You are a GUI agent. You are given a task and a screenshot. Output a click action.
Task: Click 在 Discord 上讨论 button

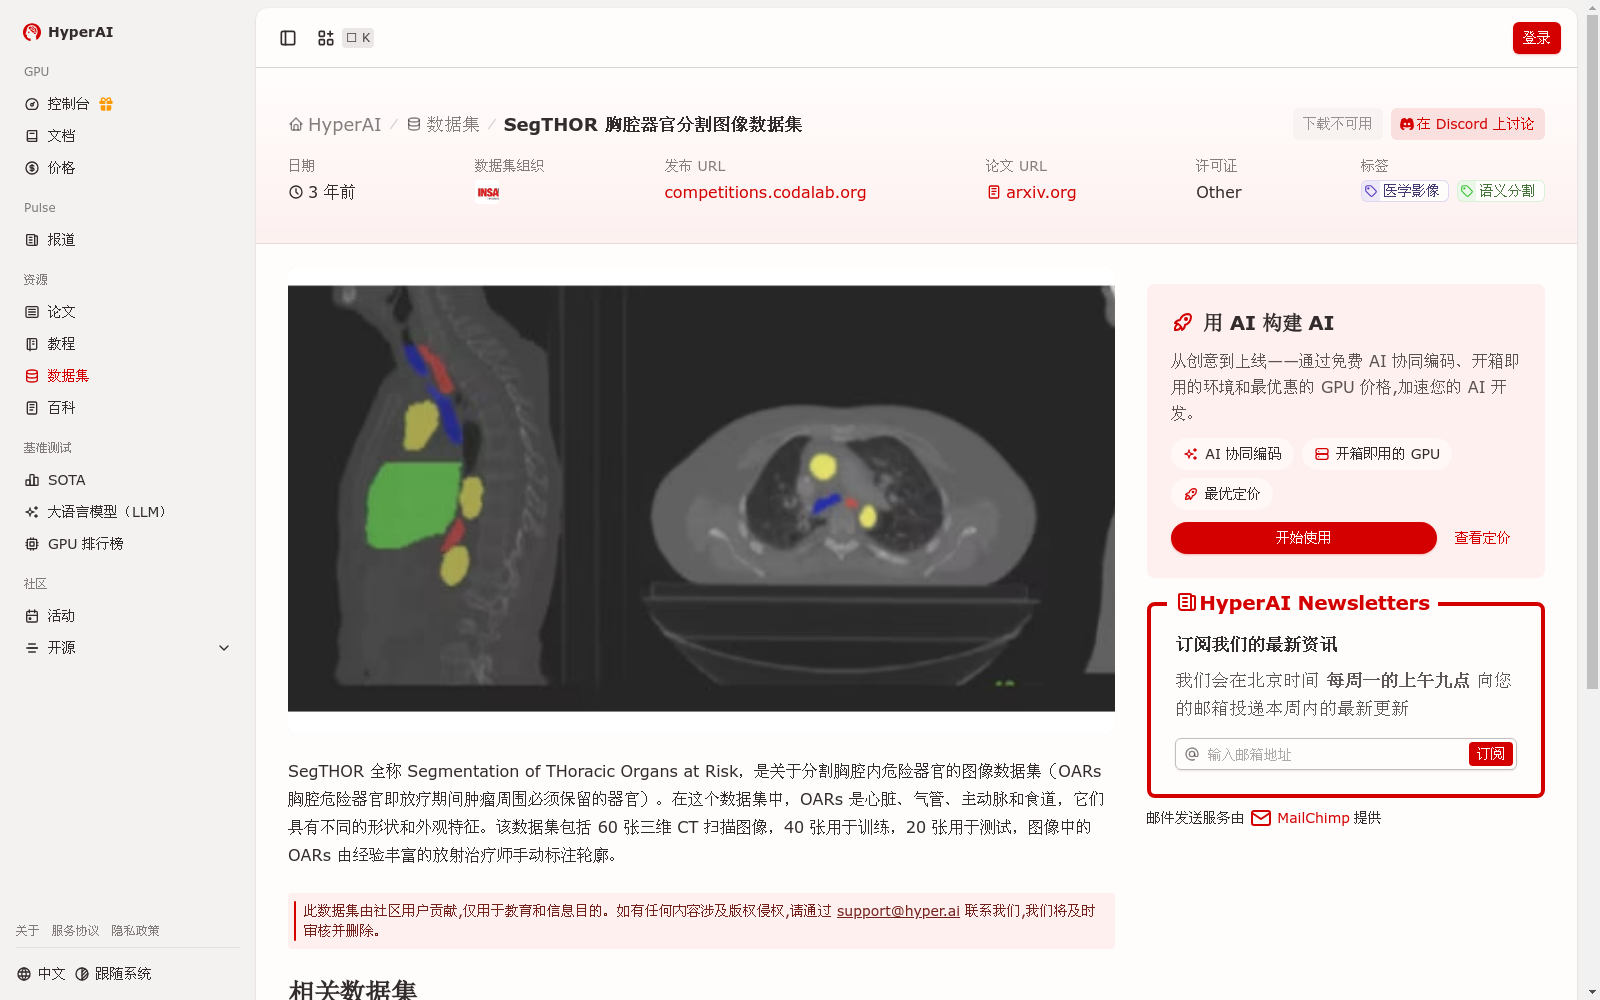click(1467, 124)
